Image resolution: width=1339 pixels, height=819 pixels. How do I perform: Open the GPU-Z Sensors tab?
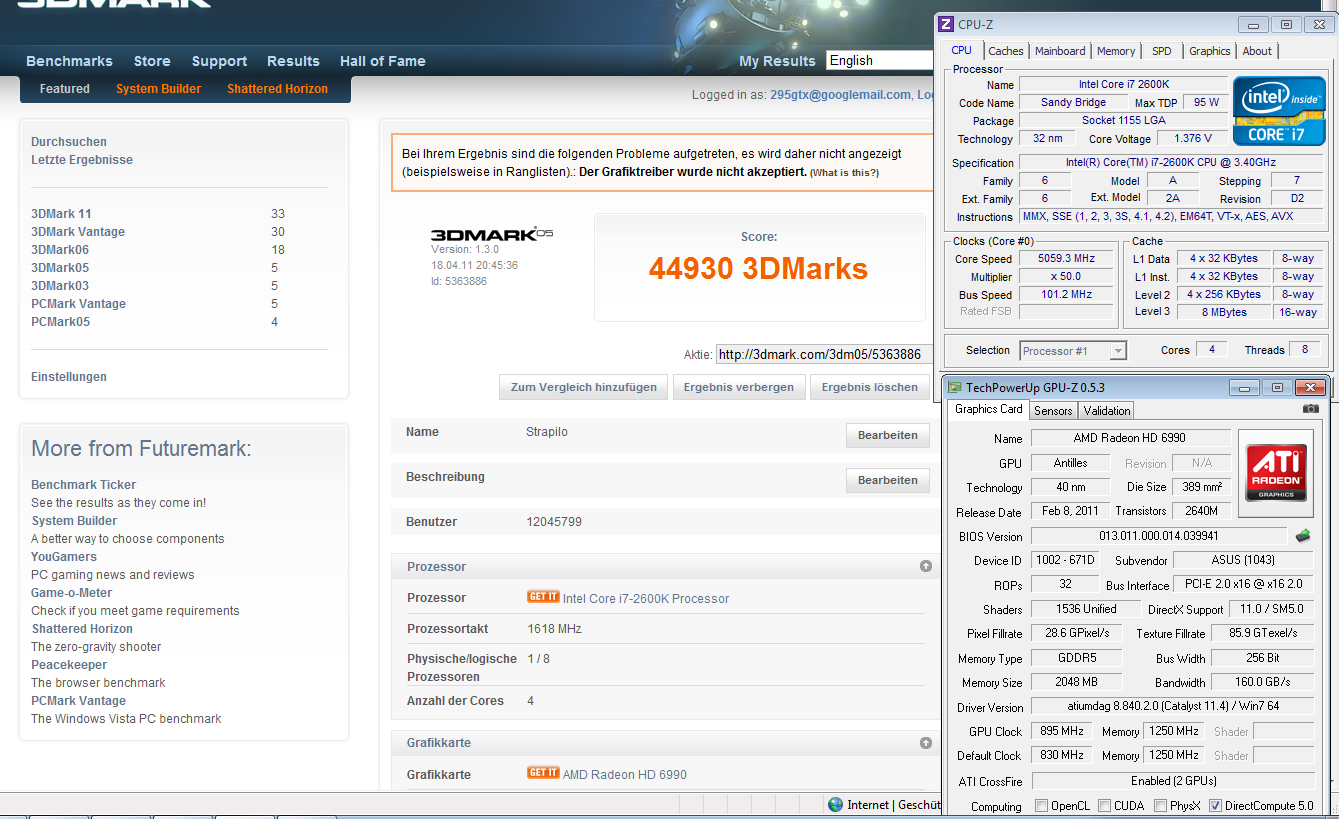(1053, 411)
